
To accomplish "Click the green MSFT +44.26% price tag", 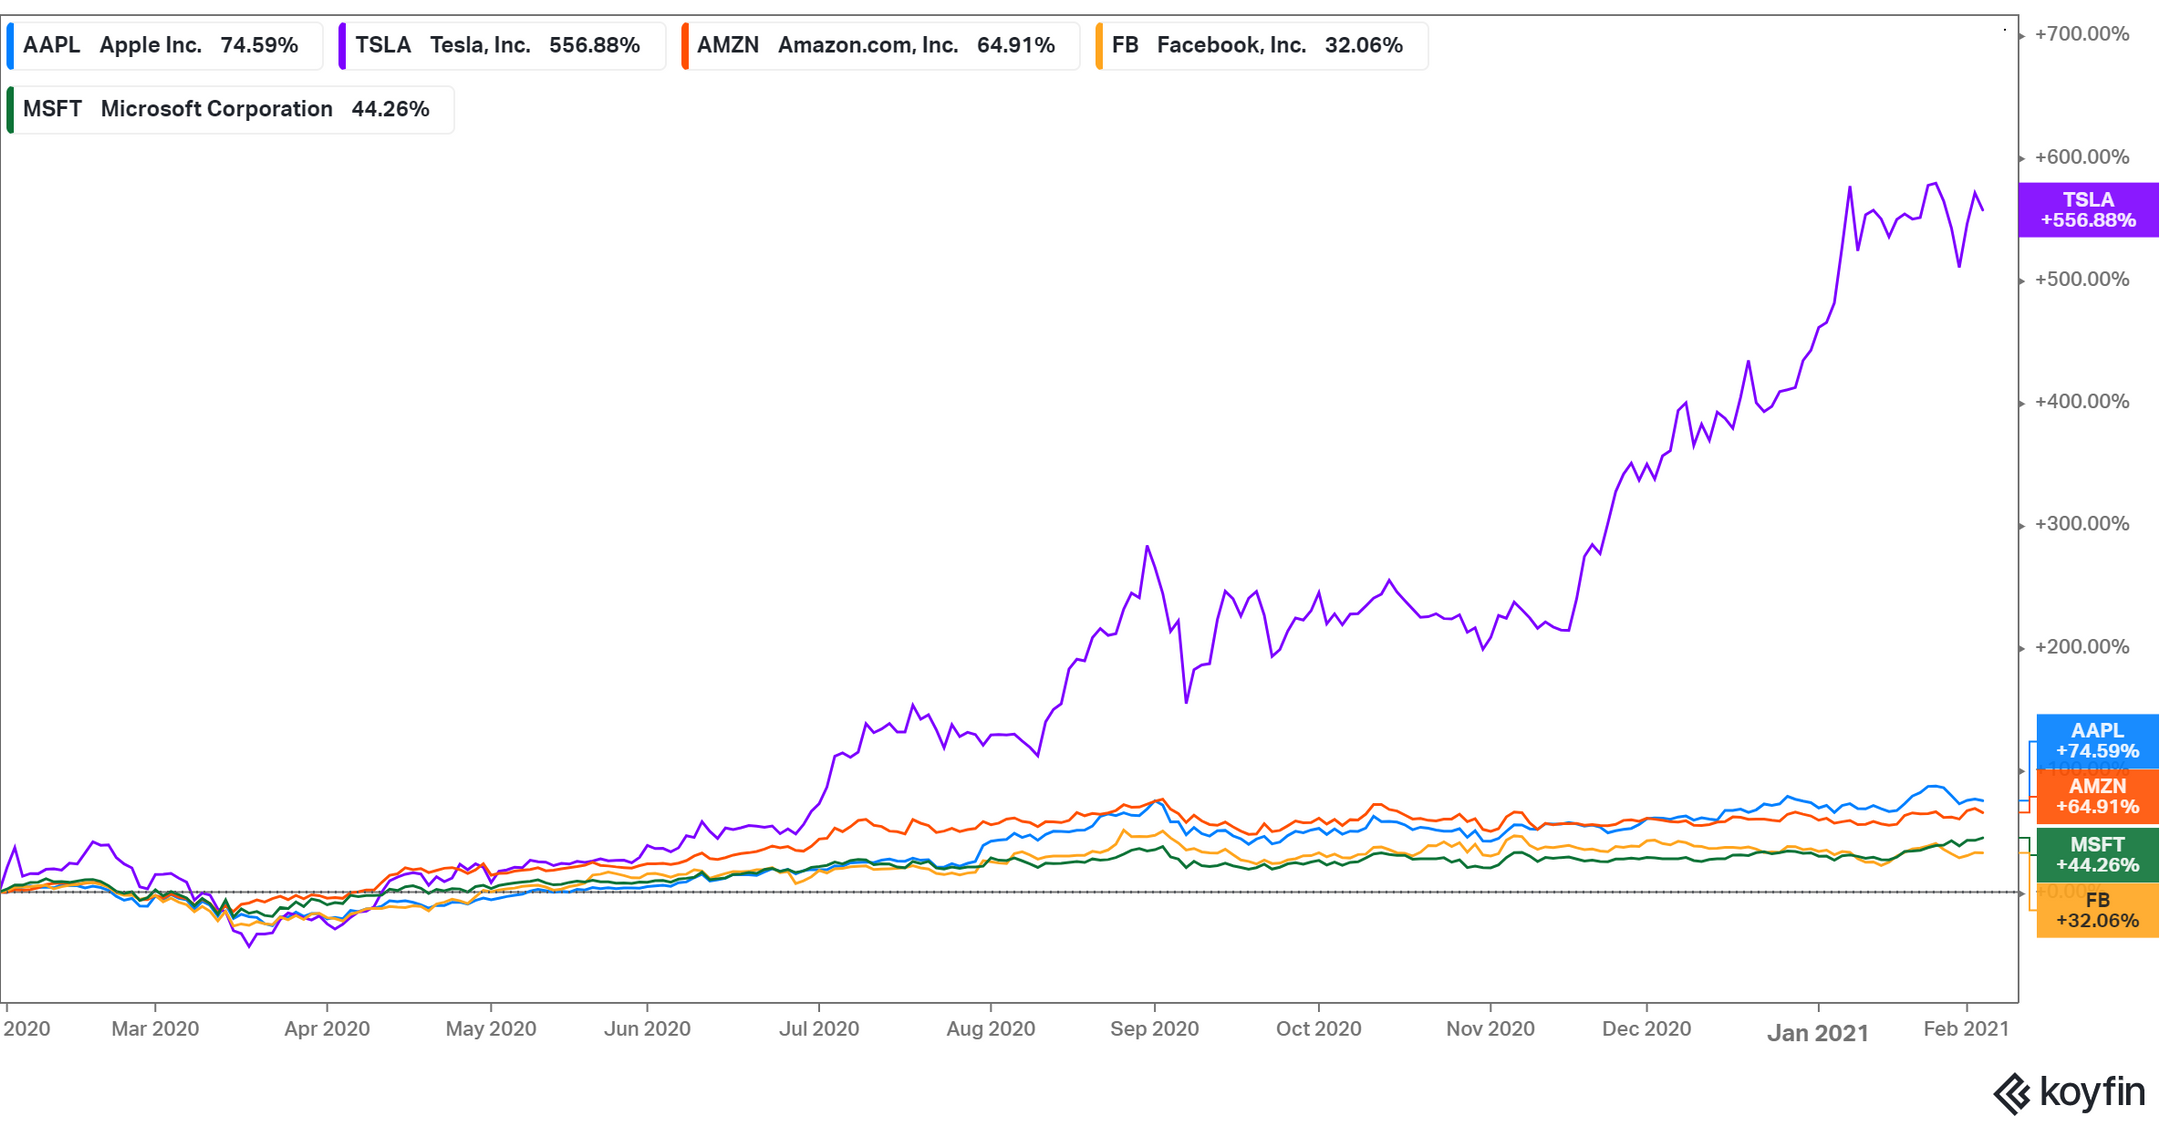I will pos(2096,855).
